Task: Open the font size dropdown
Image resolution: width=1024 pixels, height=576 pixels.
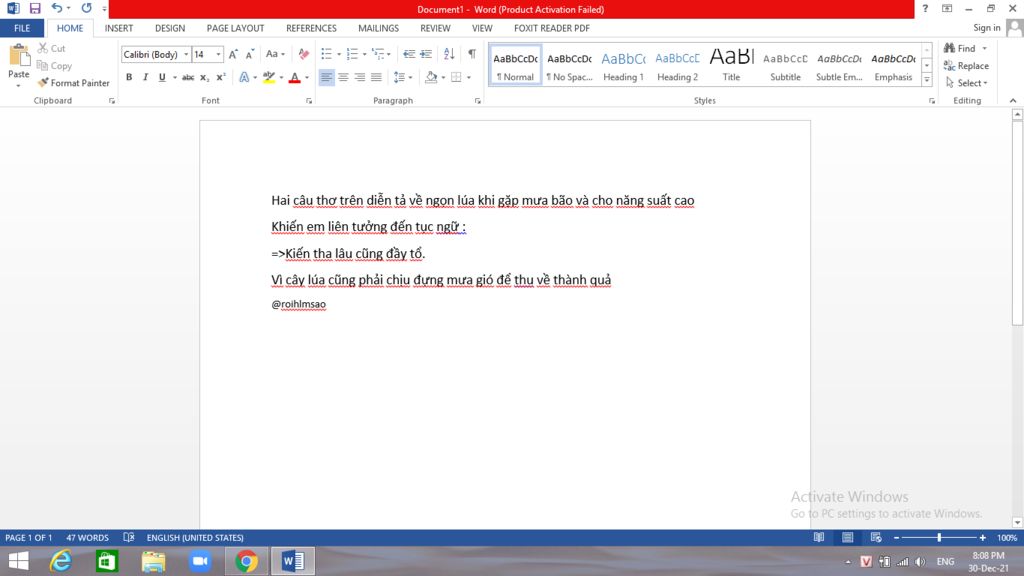Action: [218, 54]
